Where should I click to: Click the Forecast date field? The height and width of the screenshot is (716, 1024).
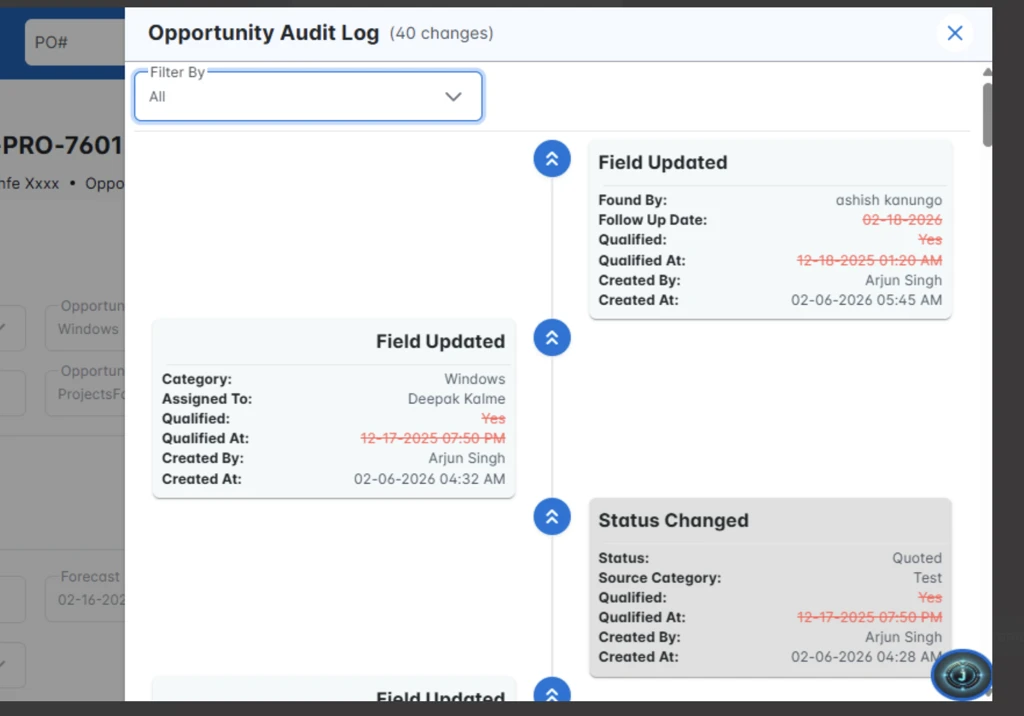88,600
